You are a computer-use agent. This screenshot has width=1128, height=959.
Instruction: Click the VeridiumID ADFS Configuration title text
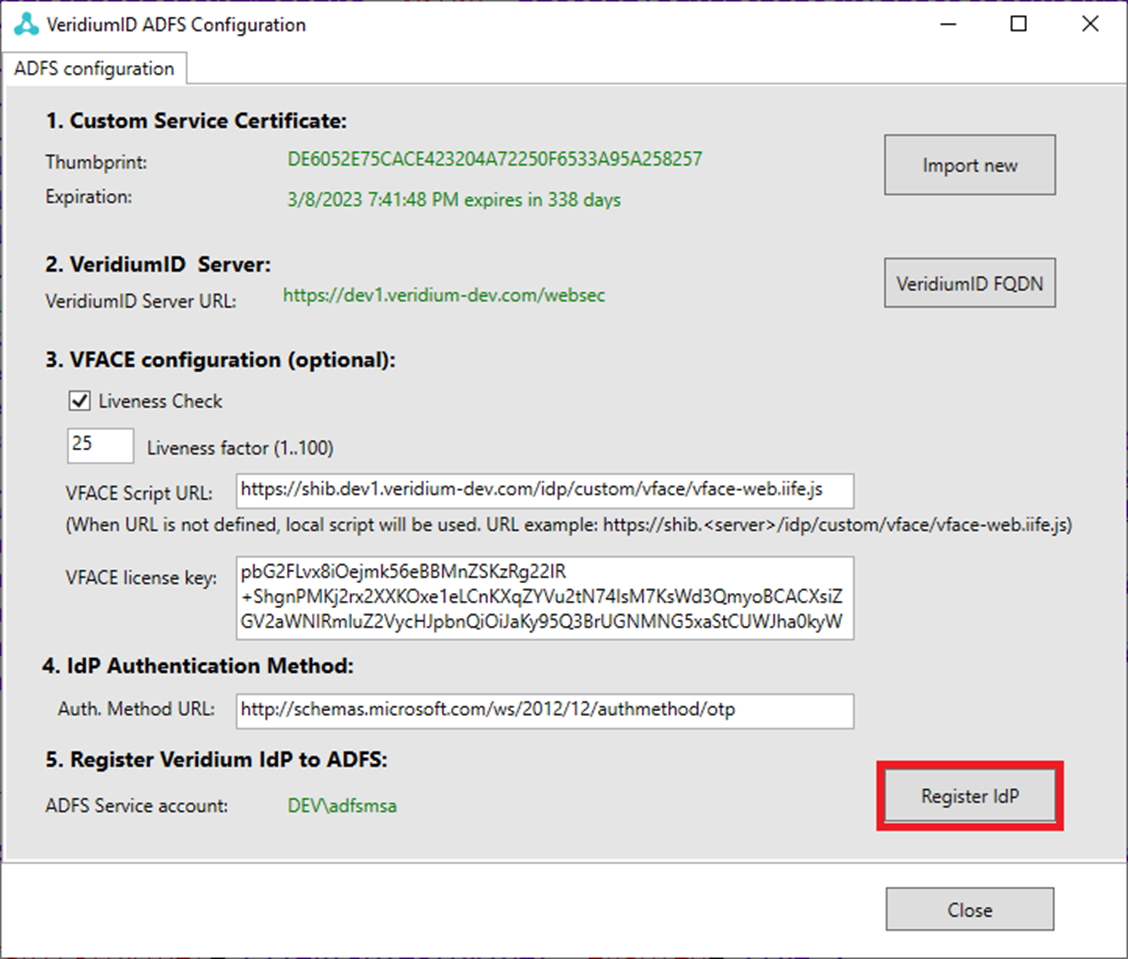point(176,25)
